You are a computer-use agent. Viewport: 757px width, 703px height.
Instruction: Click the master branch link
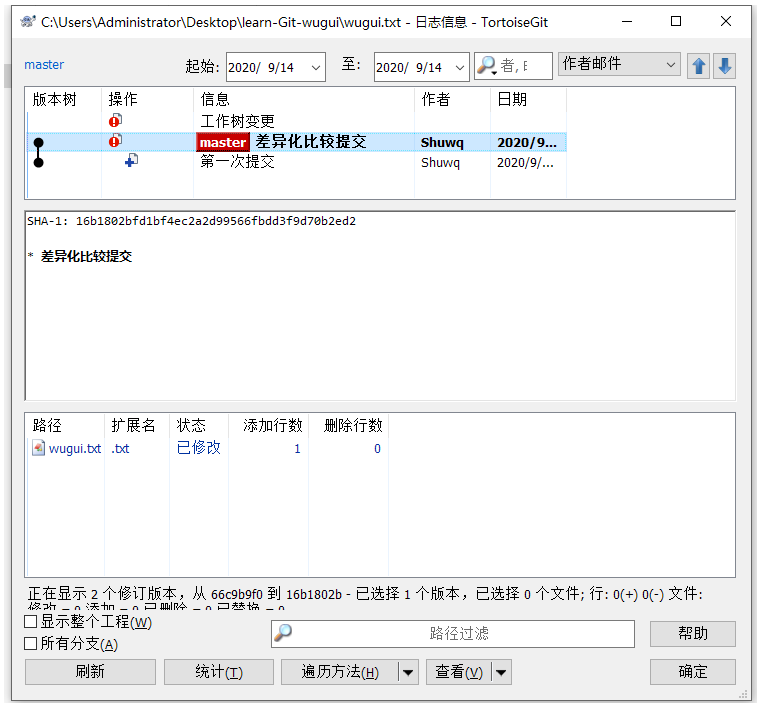[44, 65]
